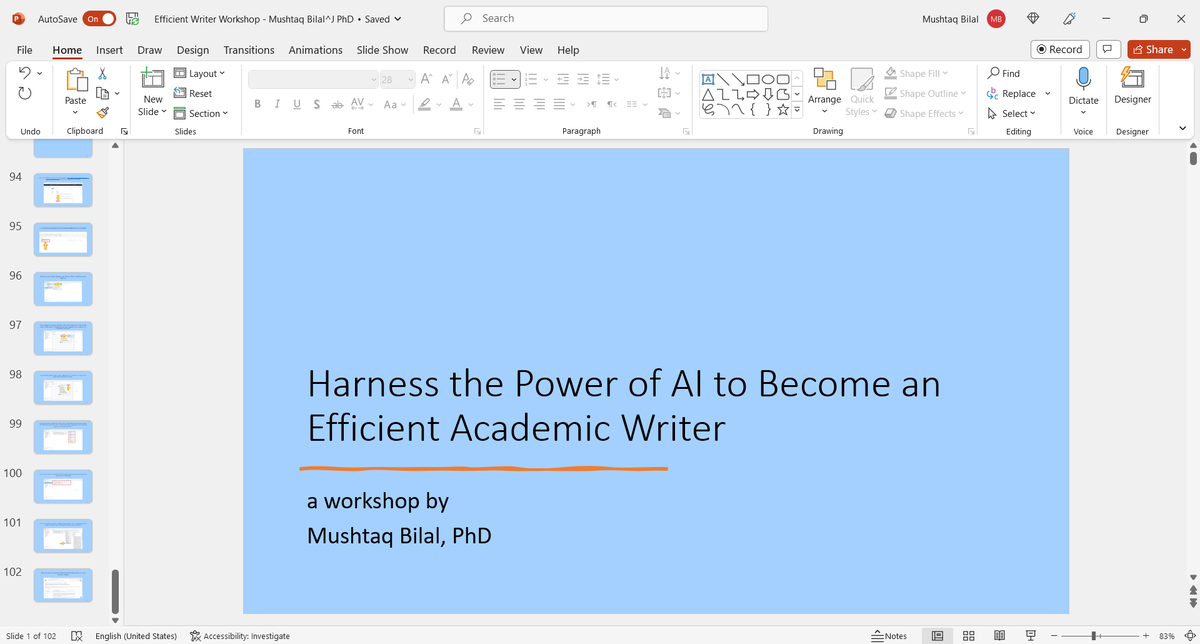Click Accessibility: Investigate in status bar
The height and width of the screenshot is (644, 1200).
click(240, 636)
